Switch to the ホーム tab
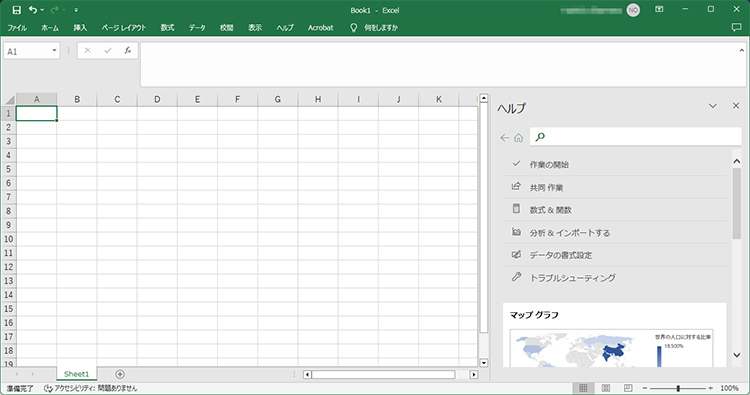The height and width of the screenshot is (395, 750). (x=50, y=28)
